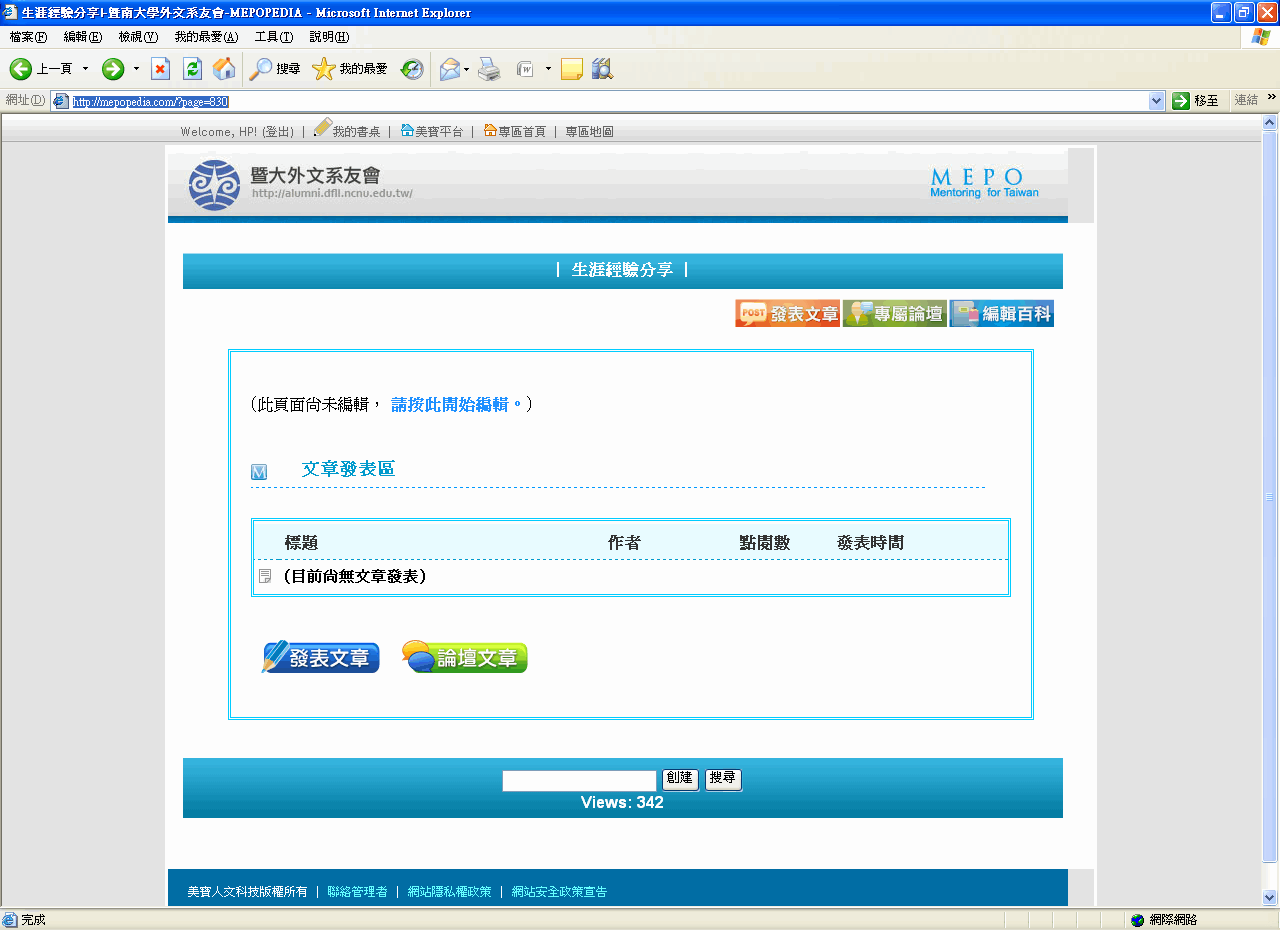The width and height of the screenshot is (1280, 930).
Task: Expand the Forward button dropdown arrow
Action: pyautogui.click(x=136, y=69)
